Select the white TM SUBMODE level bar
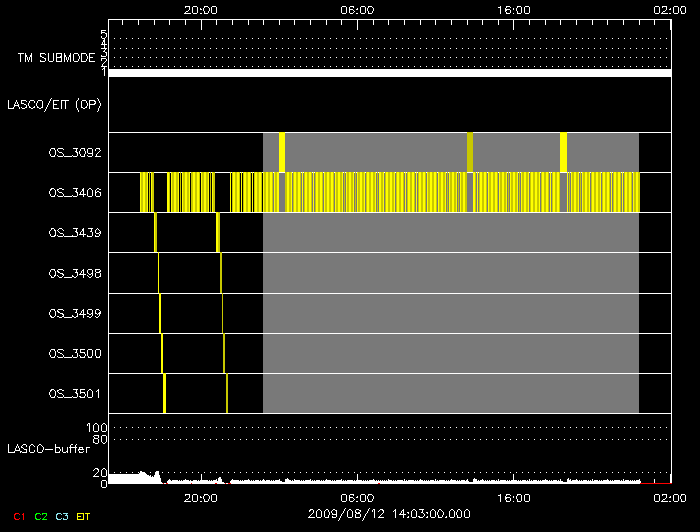The image size is (700, 532). [389, 73]
